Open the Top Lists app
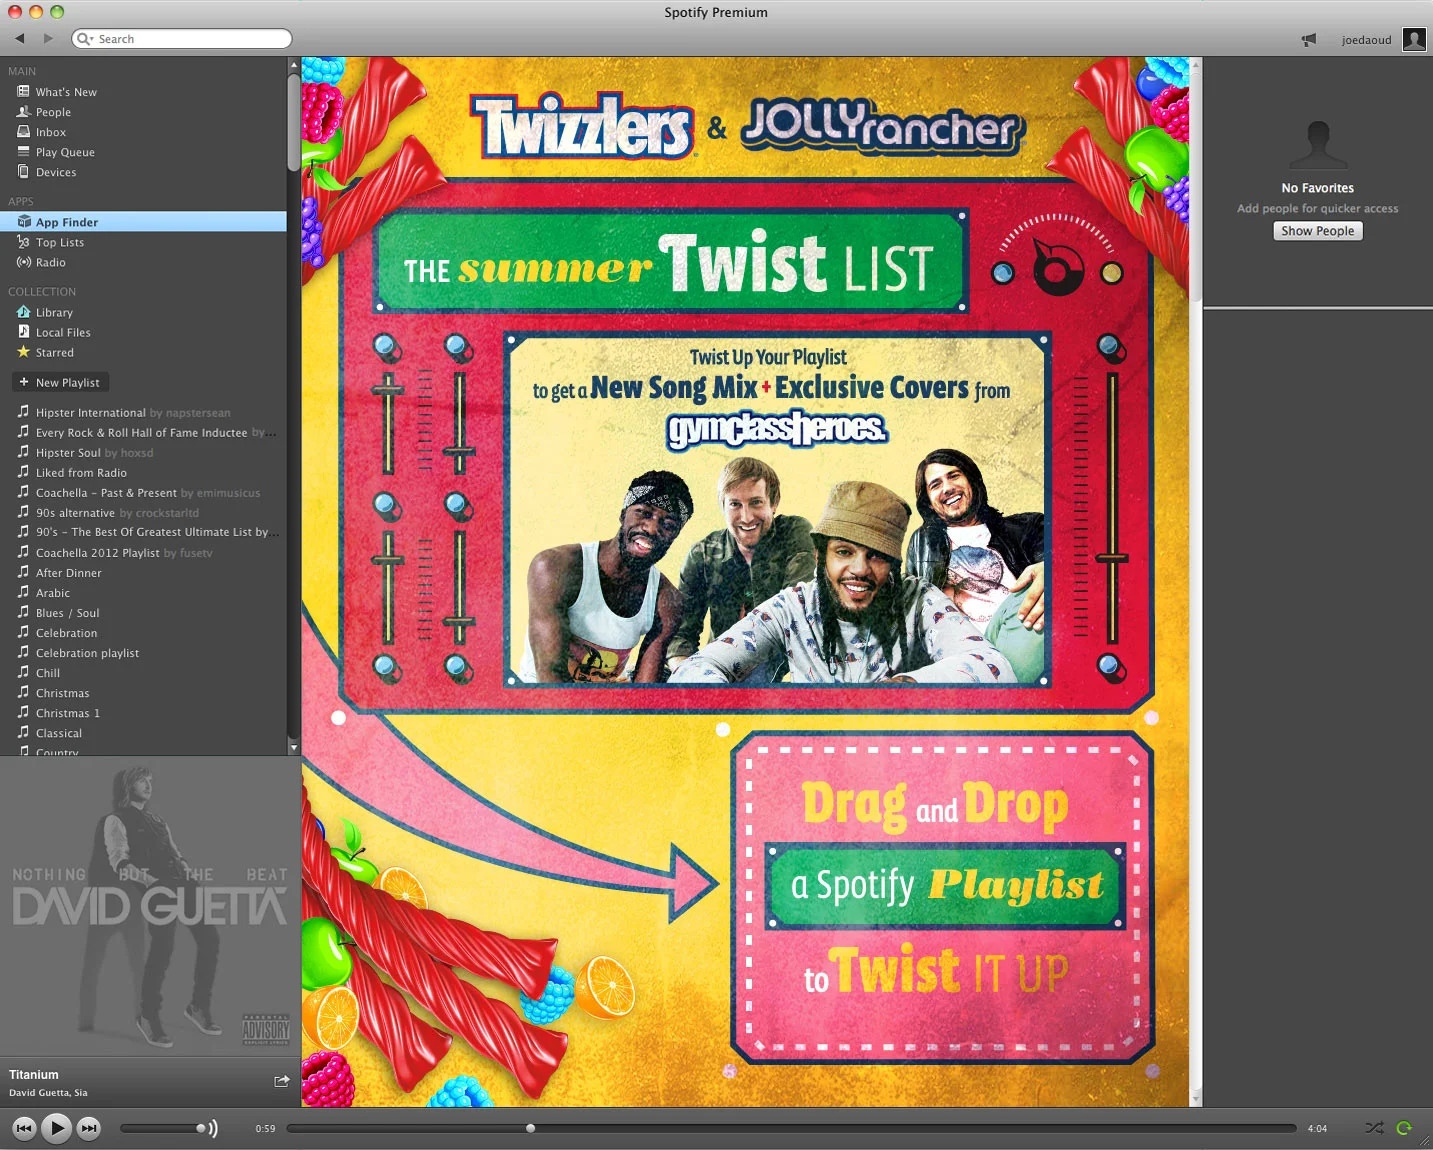This screenshot has height=1150, width=1433. (60, 242)
